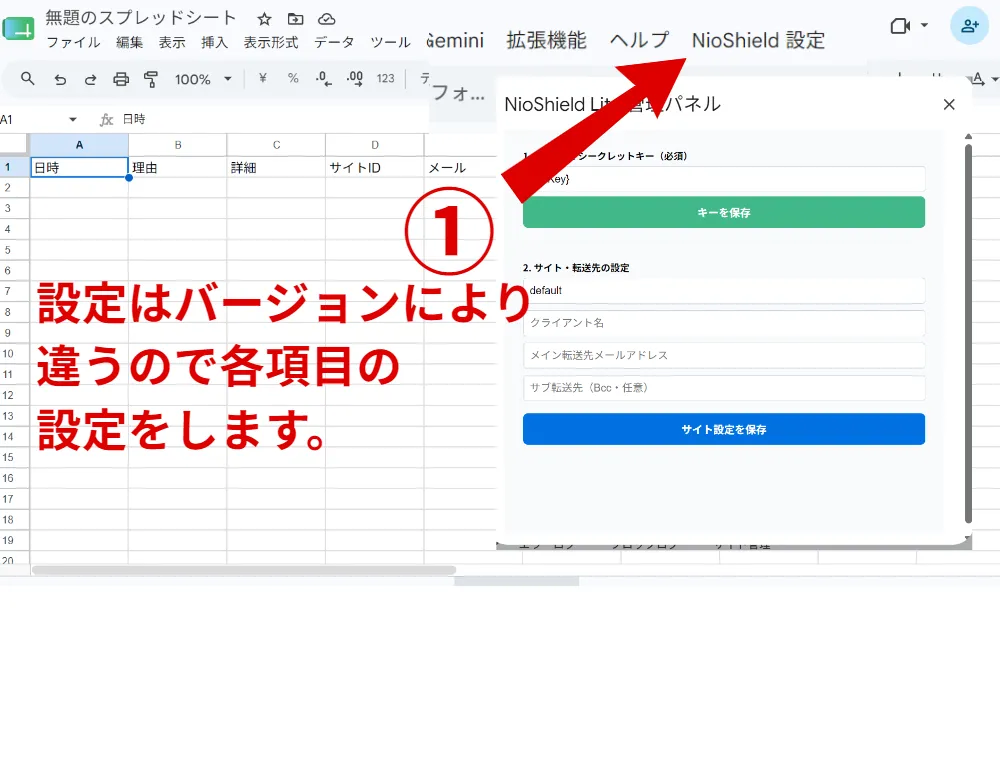Open the ヘルプ menu
Screen dimensions: 1000x764
coord(639,40)
